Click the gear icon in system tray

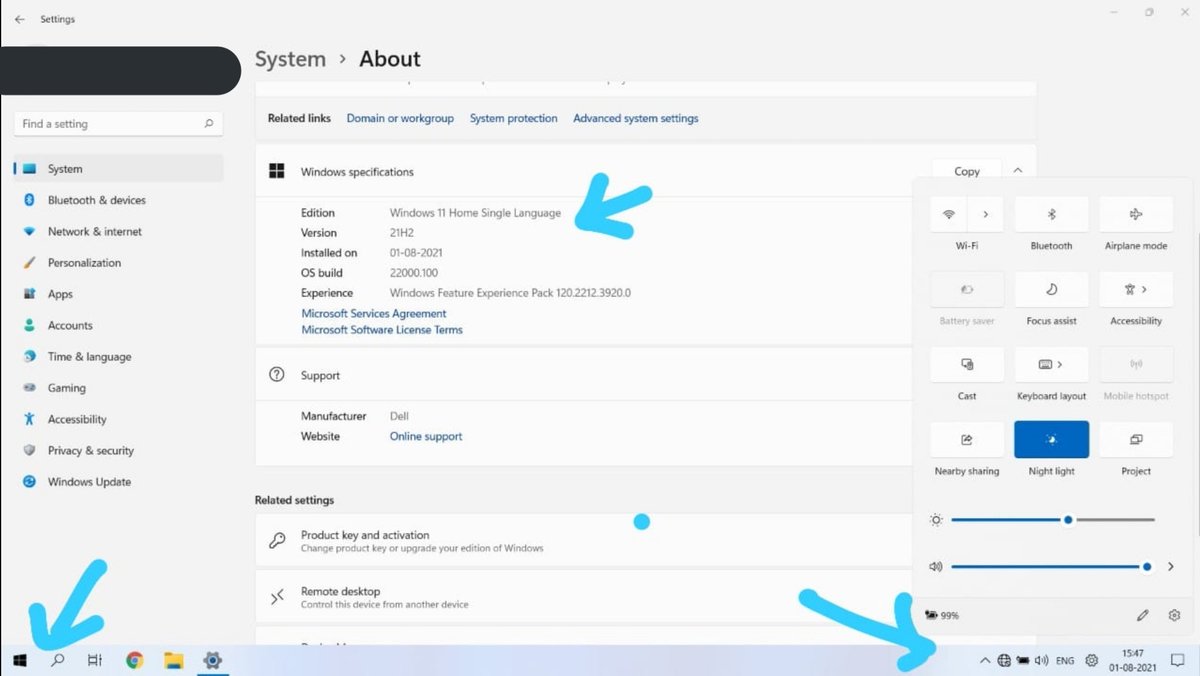pos(1092,660)
